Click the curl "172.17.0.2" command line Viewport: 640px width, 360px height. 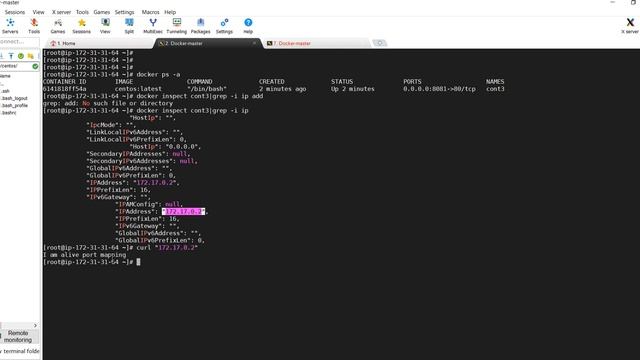click(x=167, y=248)
